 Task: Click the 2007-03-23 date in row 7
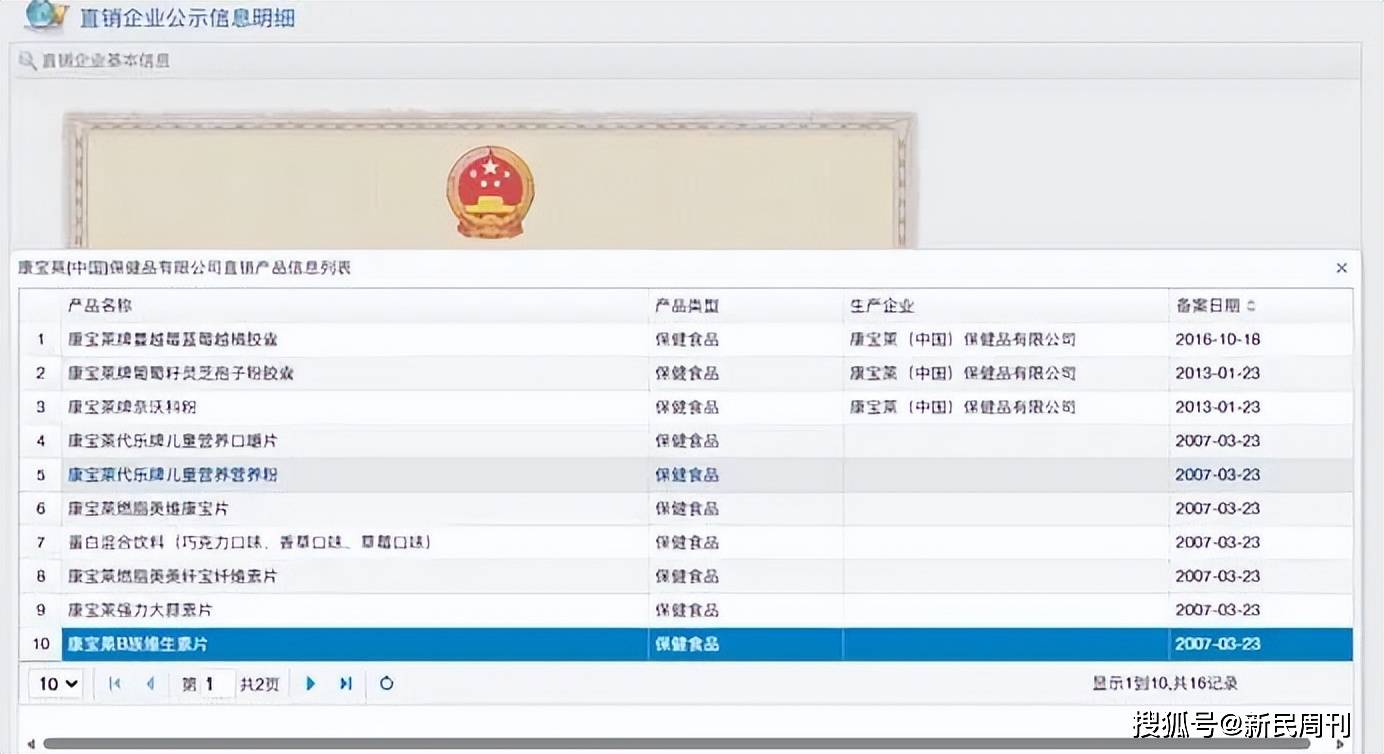click(1218, 543)
